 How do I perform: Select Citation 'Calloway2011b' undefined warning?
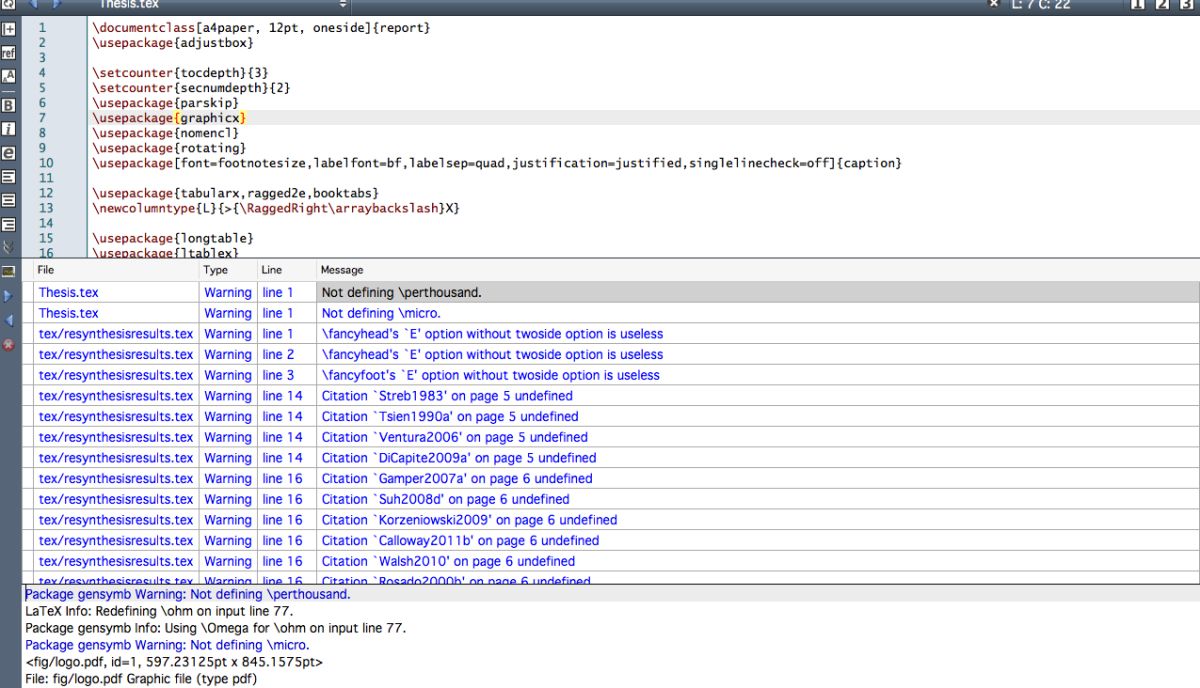[758, 541]
